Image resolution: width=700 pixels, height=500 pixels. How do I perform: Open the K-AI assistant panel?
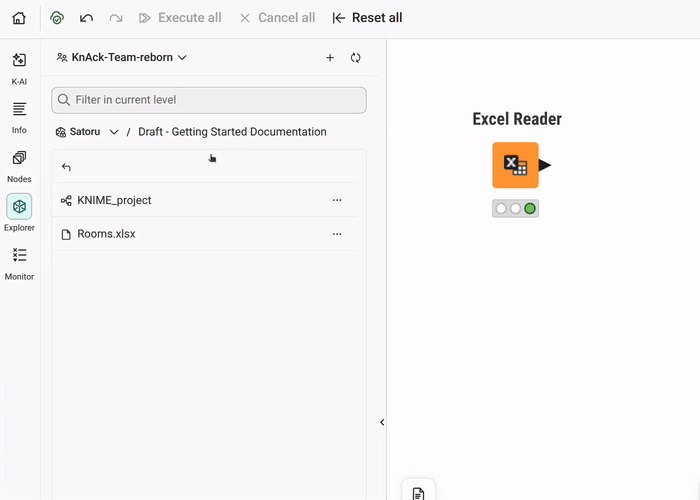pos(19,68)
